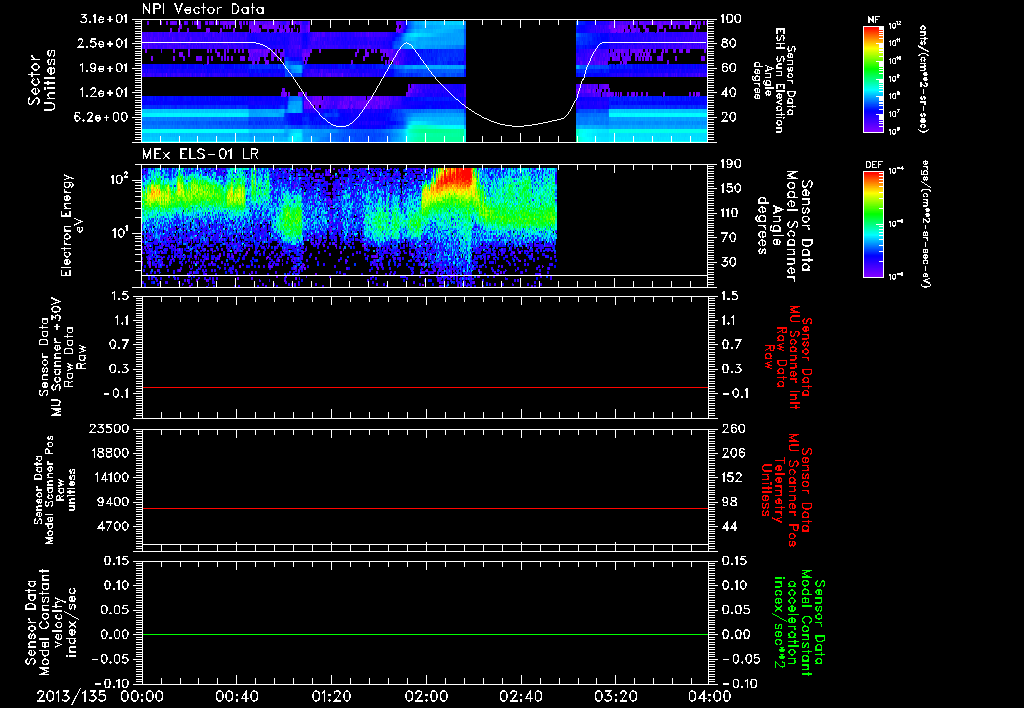
Task: Click the green line in the velocity panel
Action: (x=424, y=634)
